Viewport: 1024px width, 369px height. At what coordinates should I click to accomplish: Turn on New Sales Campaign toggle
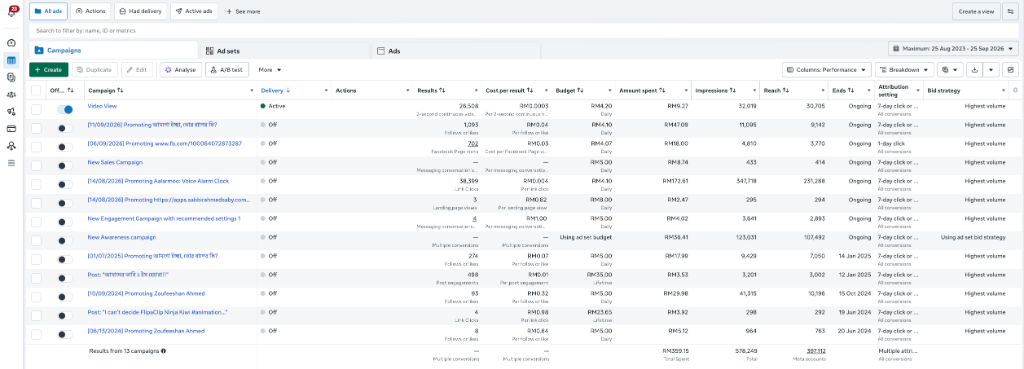coord(65,166)
